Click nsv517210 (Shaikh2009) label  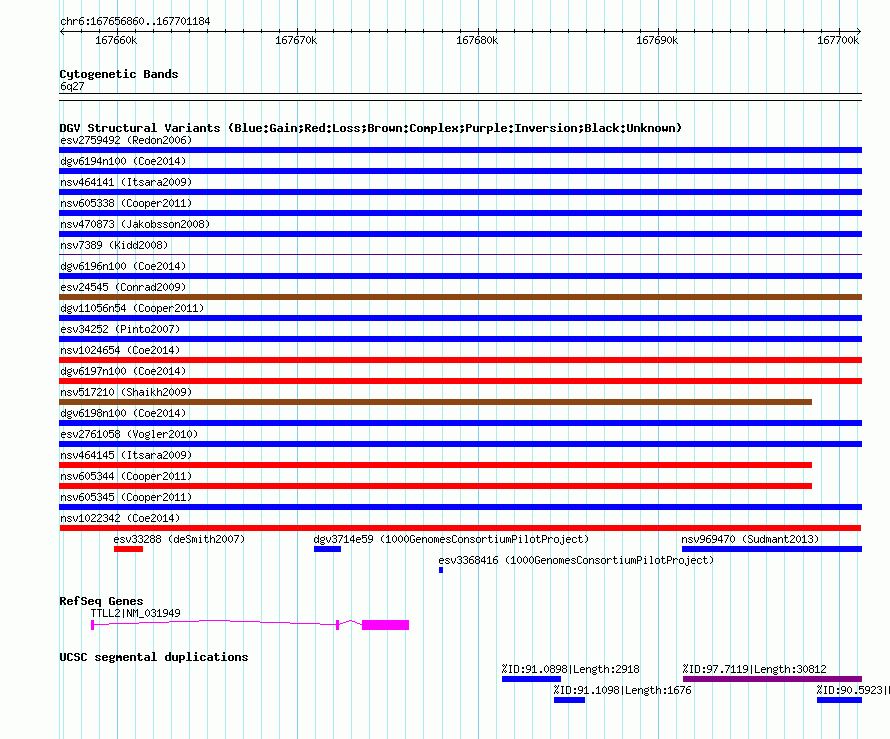tap(126, 392)
